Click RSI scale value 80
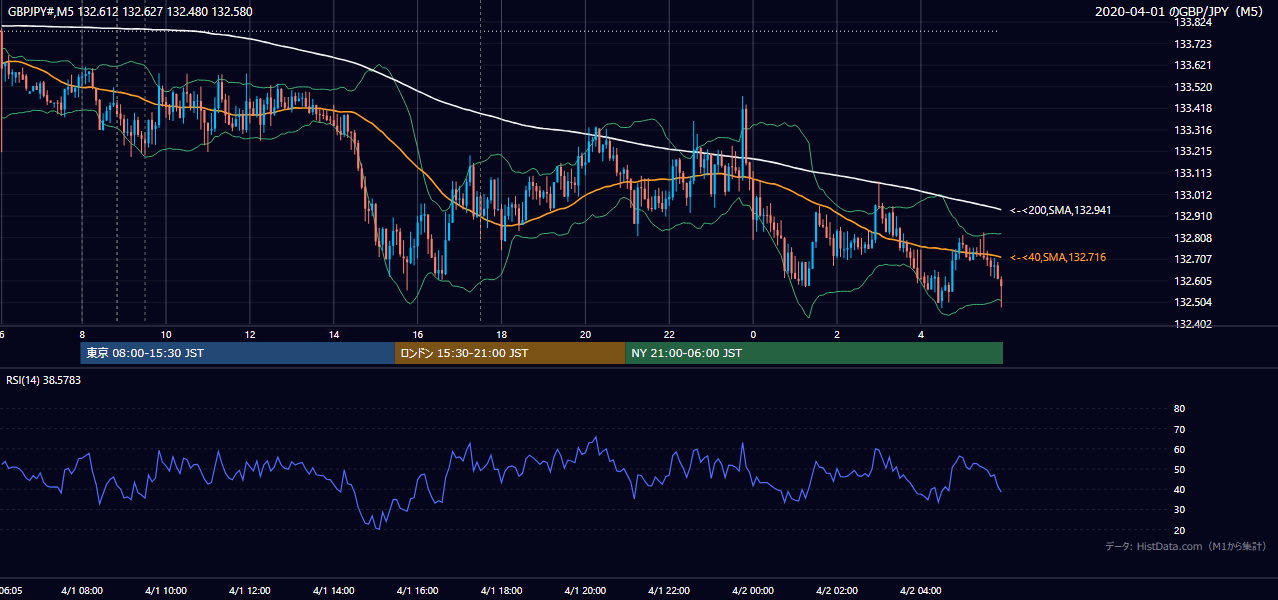 click(1179, 409)
